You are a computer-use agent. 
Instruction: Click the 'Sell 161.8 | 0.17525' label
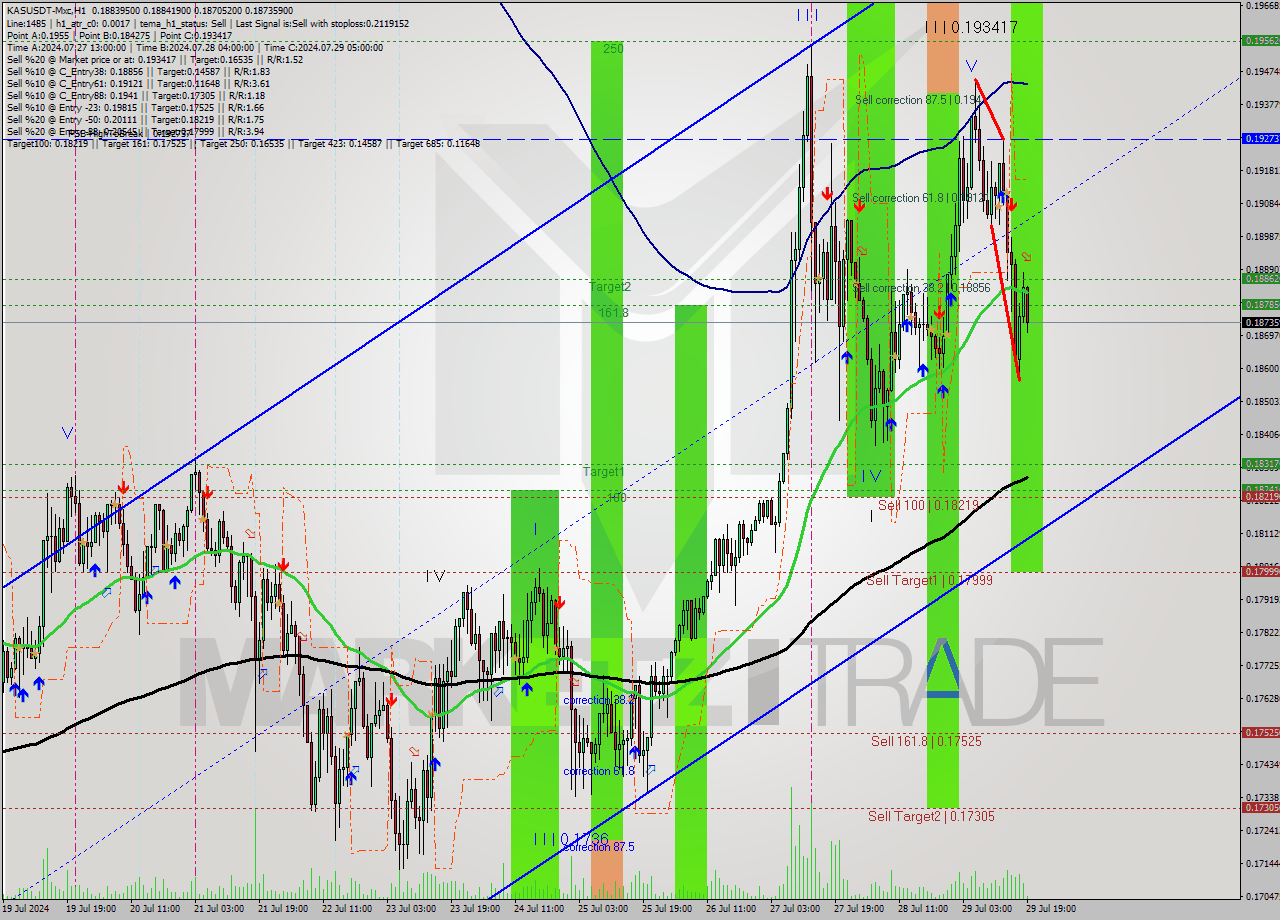925,741
